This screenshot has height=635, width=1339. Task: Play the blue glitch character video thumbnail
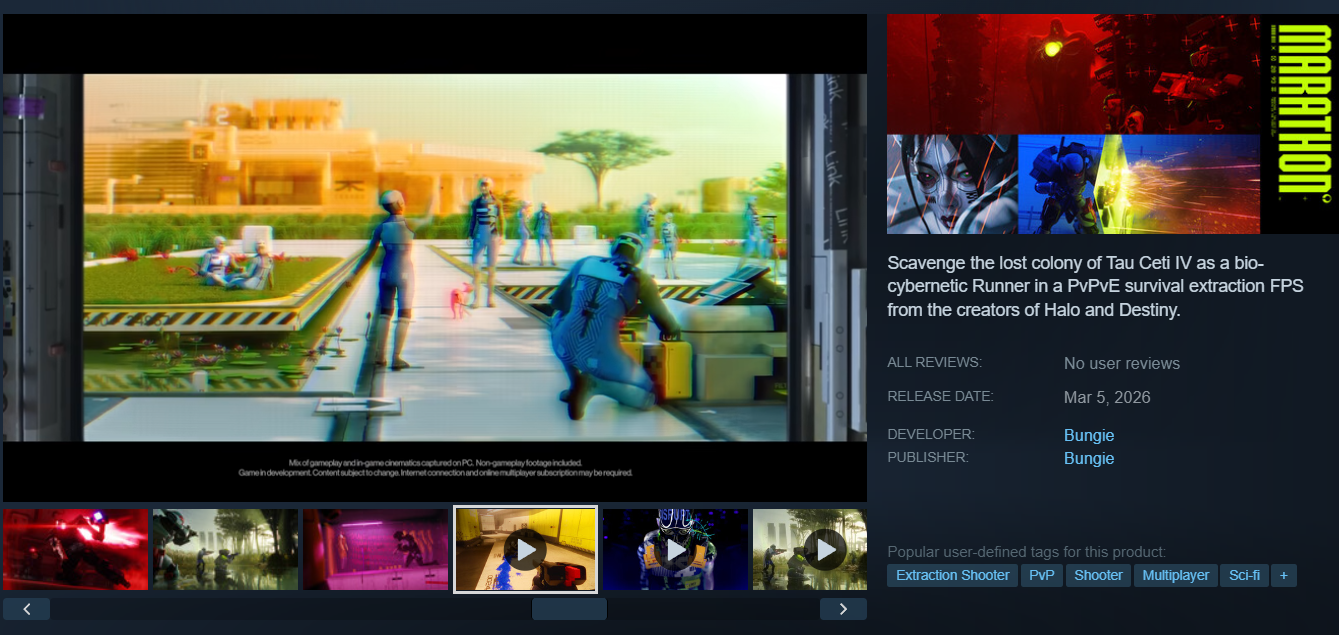(x=675, y=549)
